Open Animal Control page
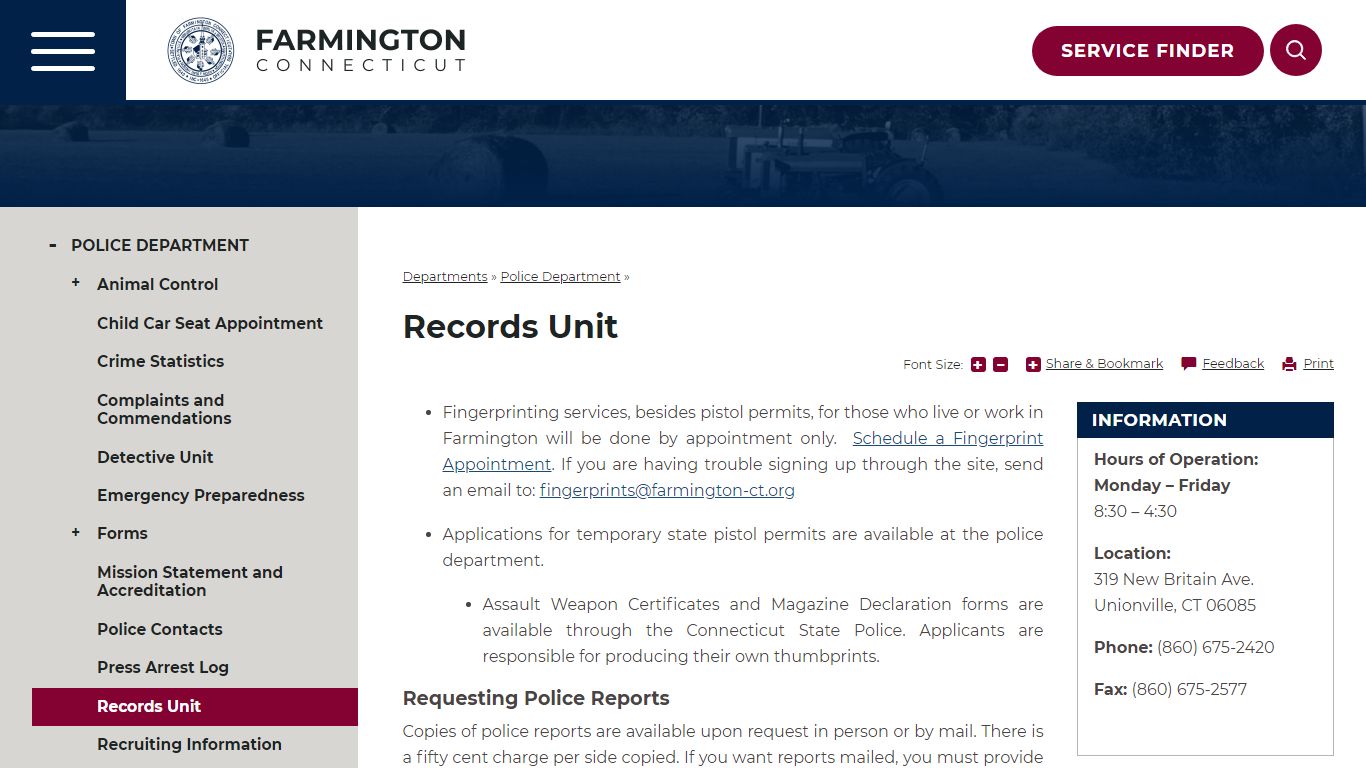The image size is (1366, 768). pyautogui.click(x=157, y=284)
